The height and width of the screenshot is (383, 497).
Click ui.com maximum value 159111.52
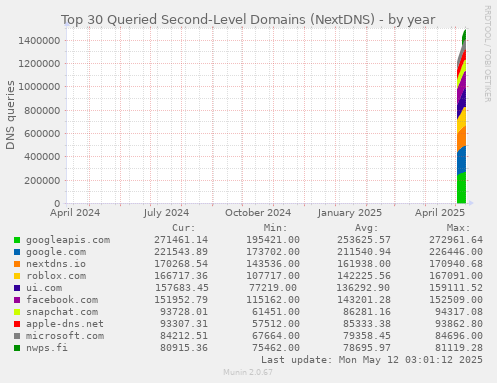(x=456, y=288)
